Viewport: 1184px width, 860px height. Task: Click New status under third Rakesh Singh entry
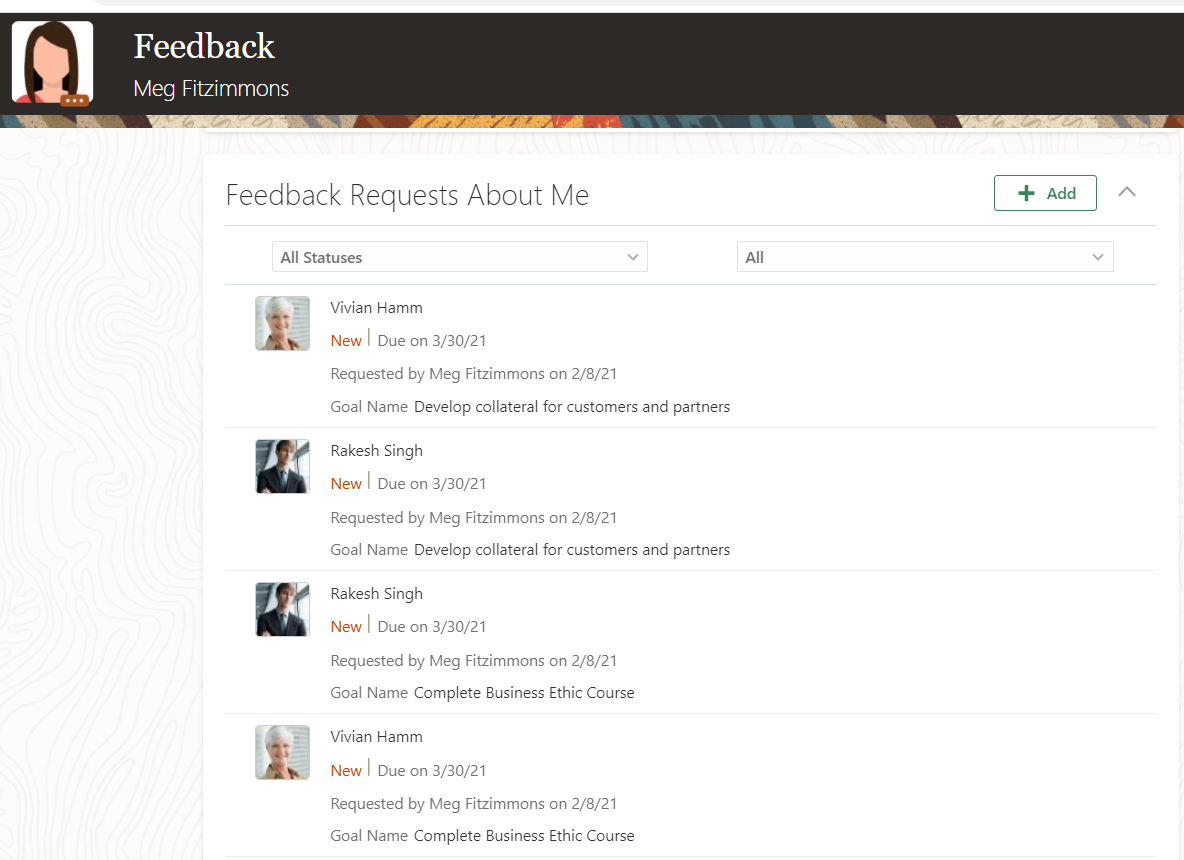pyautogui.click(x=345, y=626)
